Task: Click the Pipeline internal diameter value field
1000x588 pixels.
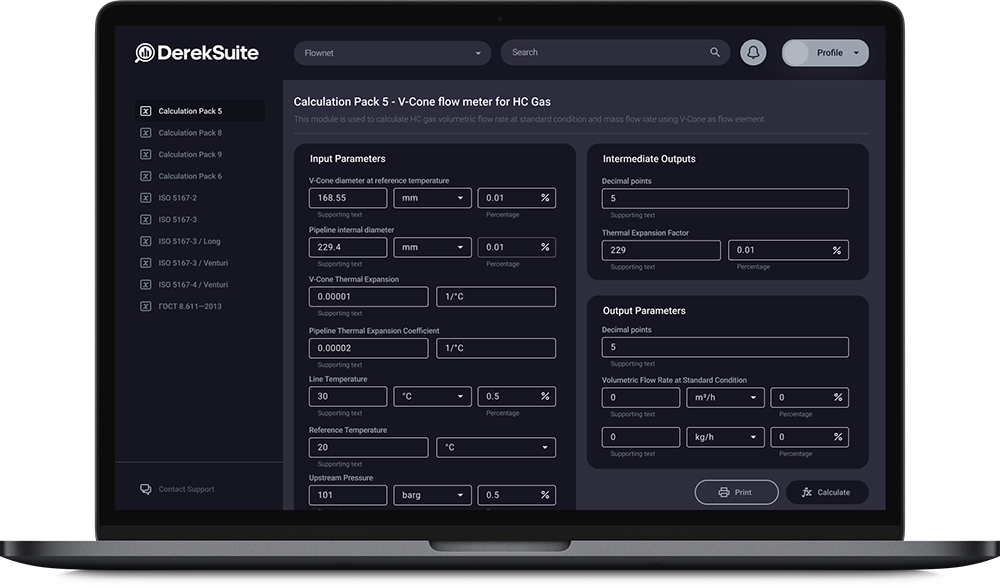Action: pyautogui.click(x=347, y=247)
